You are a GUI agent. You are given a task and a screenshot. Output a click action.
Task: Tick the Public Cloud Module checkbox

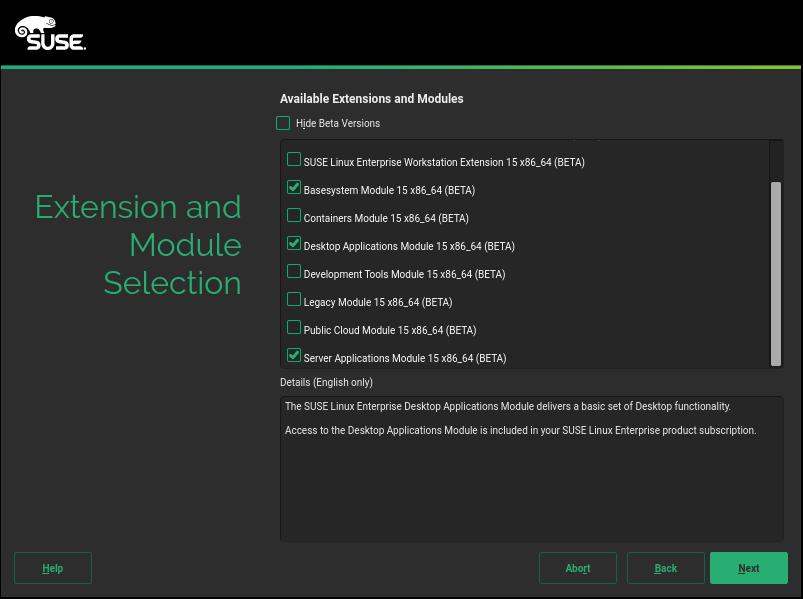click(294, 327)
